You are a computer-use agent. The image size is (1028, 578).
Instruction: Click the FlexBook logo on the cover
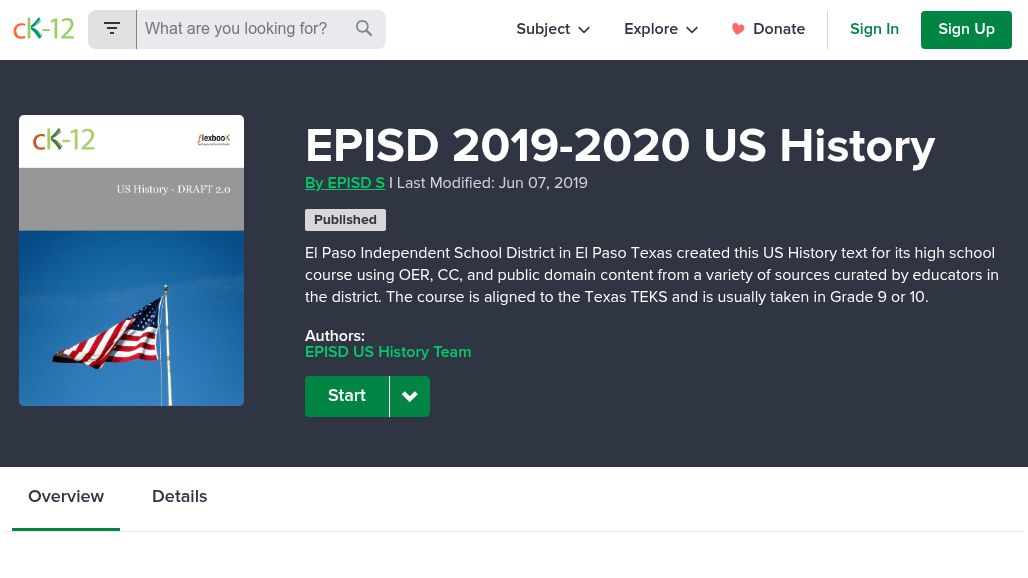[x=214, y=139]
